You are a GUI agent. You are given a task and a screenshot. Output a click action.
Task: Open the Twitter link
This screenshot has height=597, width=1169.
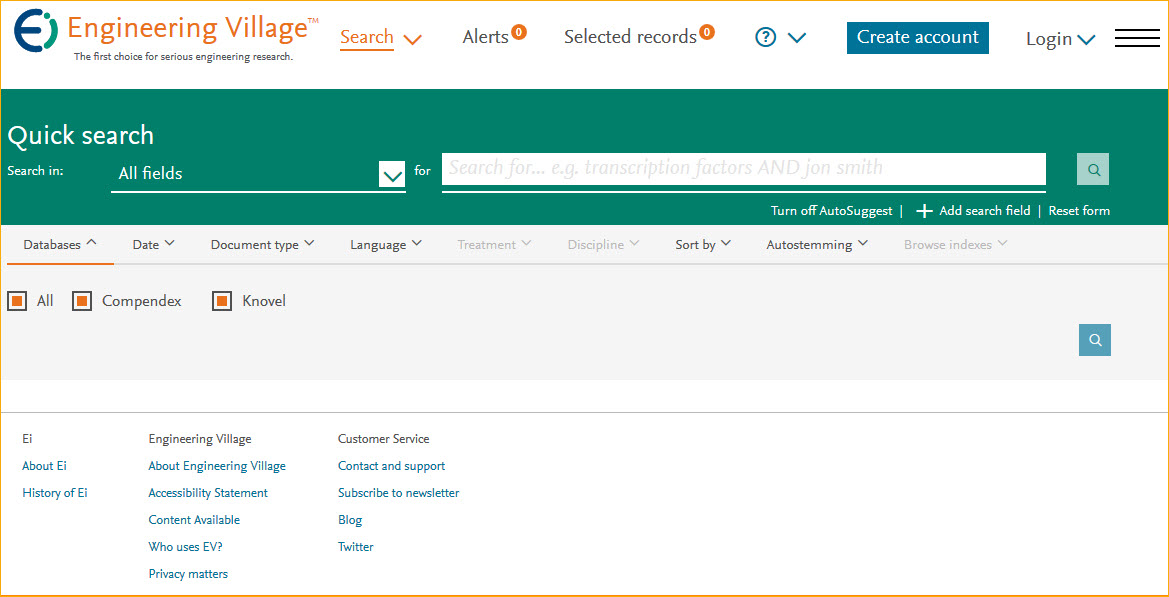[356, 546]
